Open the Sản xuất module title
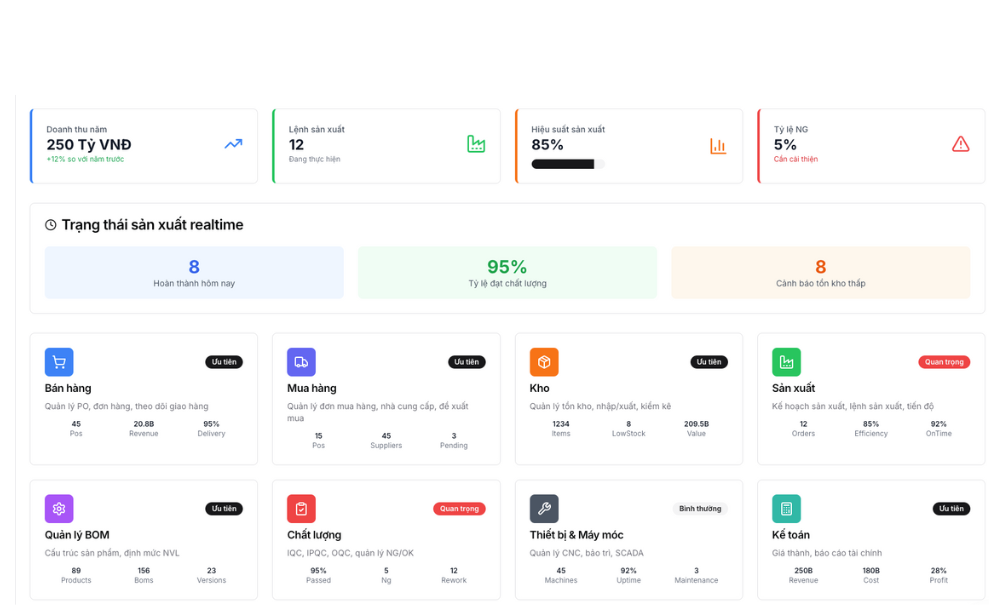 coord(793,388)
